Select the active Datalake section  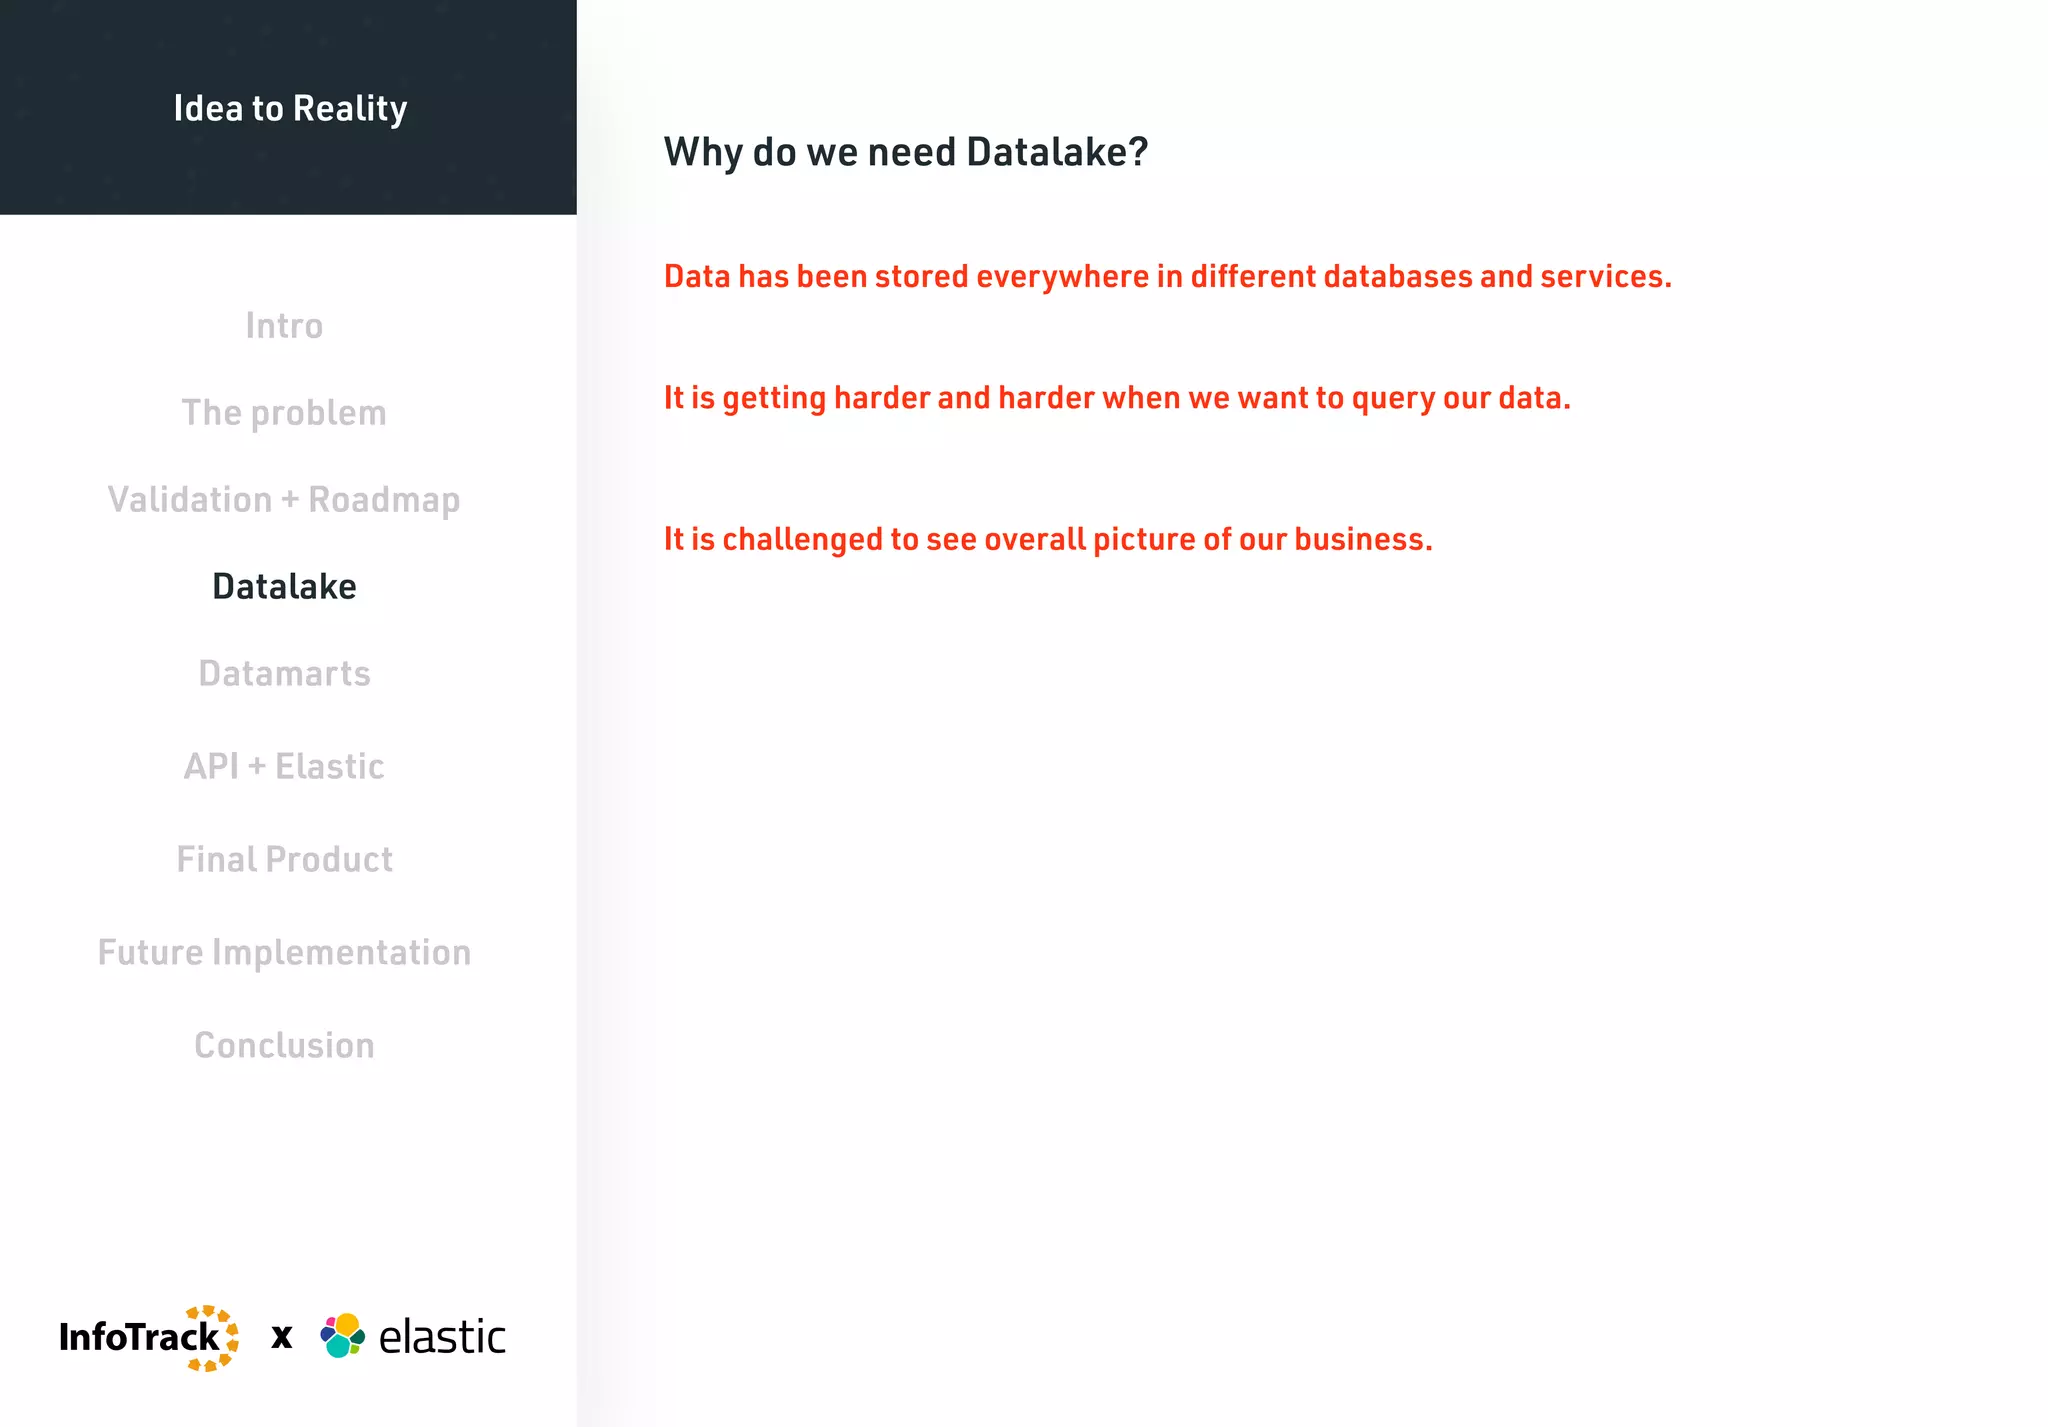pyautogui.click(x=284, y=587)
